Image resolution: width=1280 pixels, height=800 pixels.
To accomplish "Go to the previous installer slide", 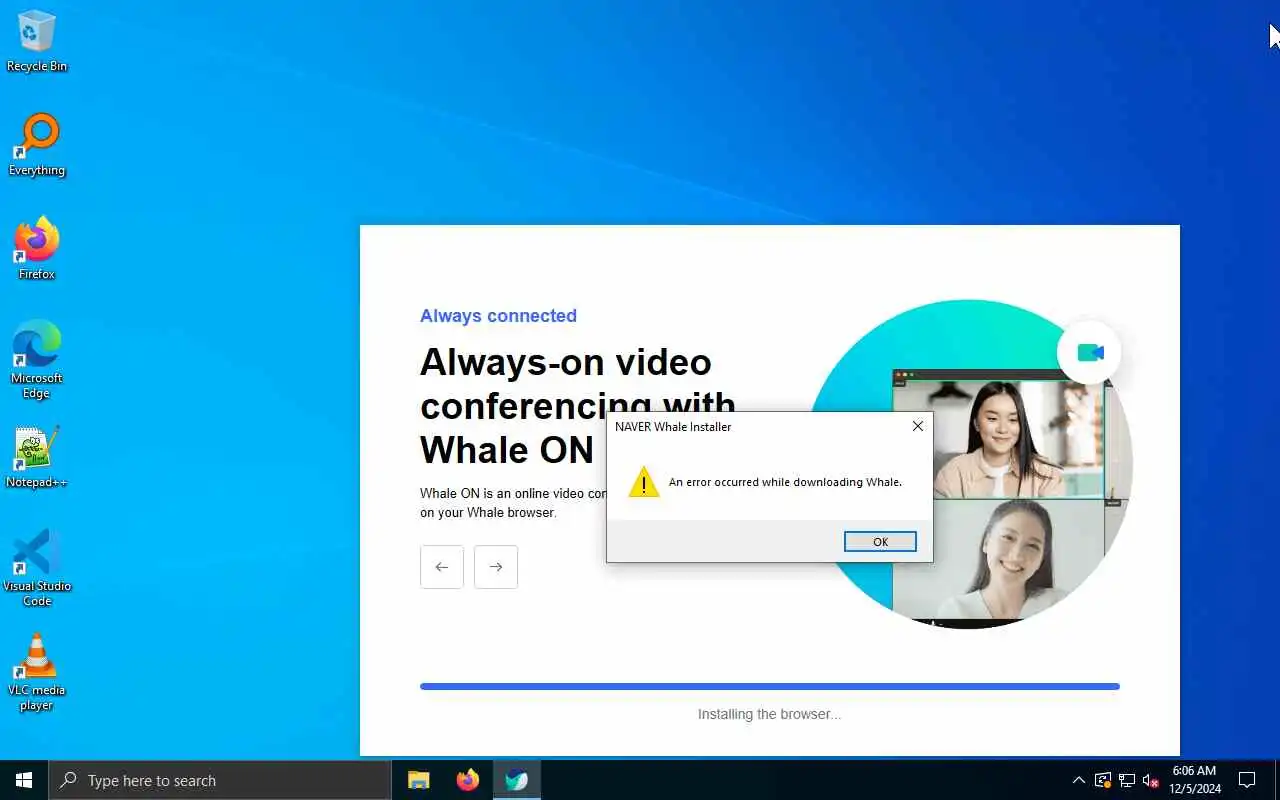I will 442,567.
